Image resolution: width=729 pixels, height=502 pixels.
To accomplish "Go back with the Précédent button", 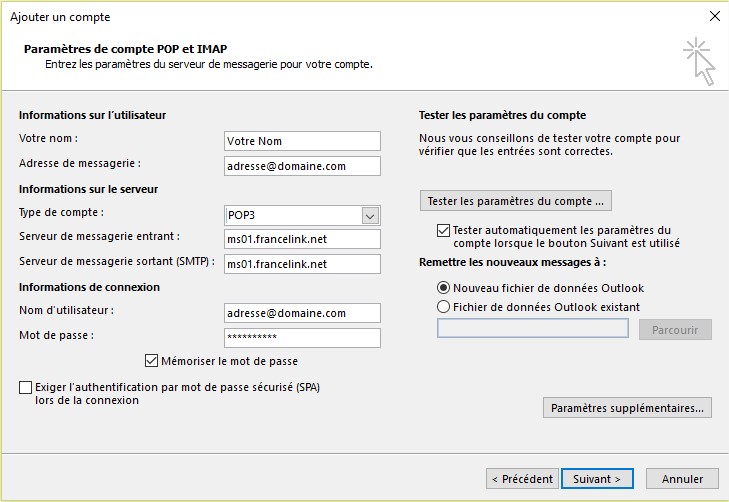I will tap(521, 479).
